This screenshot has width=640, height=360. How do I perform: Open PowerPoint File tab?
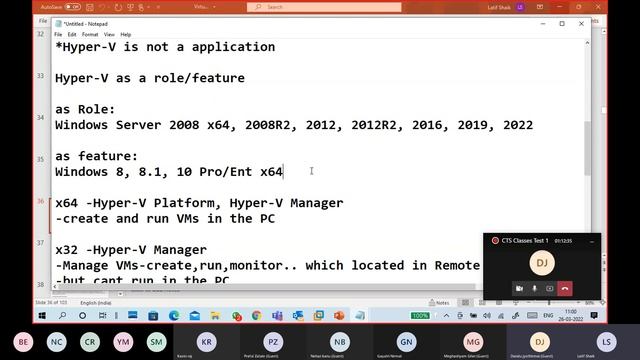42,20
